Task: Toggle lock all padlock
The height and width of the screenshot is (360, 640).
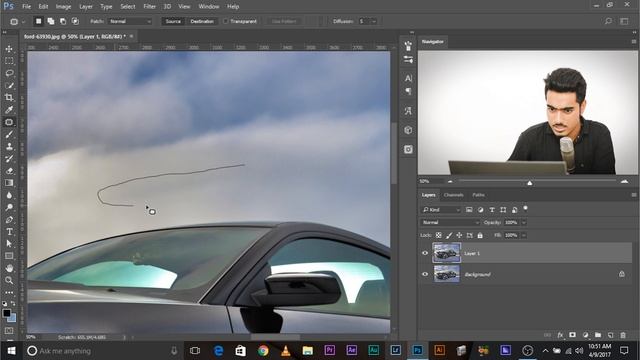Action: pyautogui.click(x=480, y=236)
